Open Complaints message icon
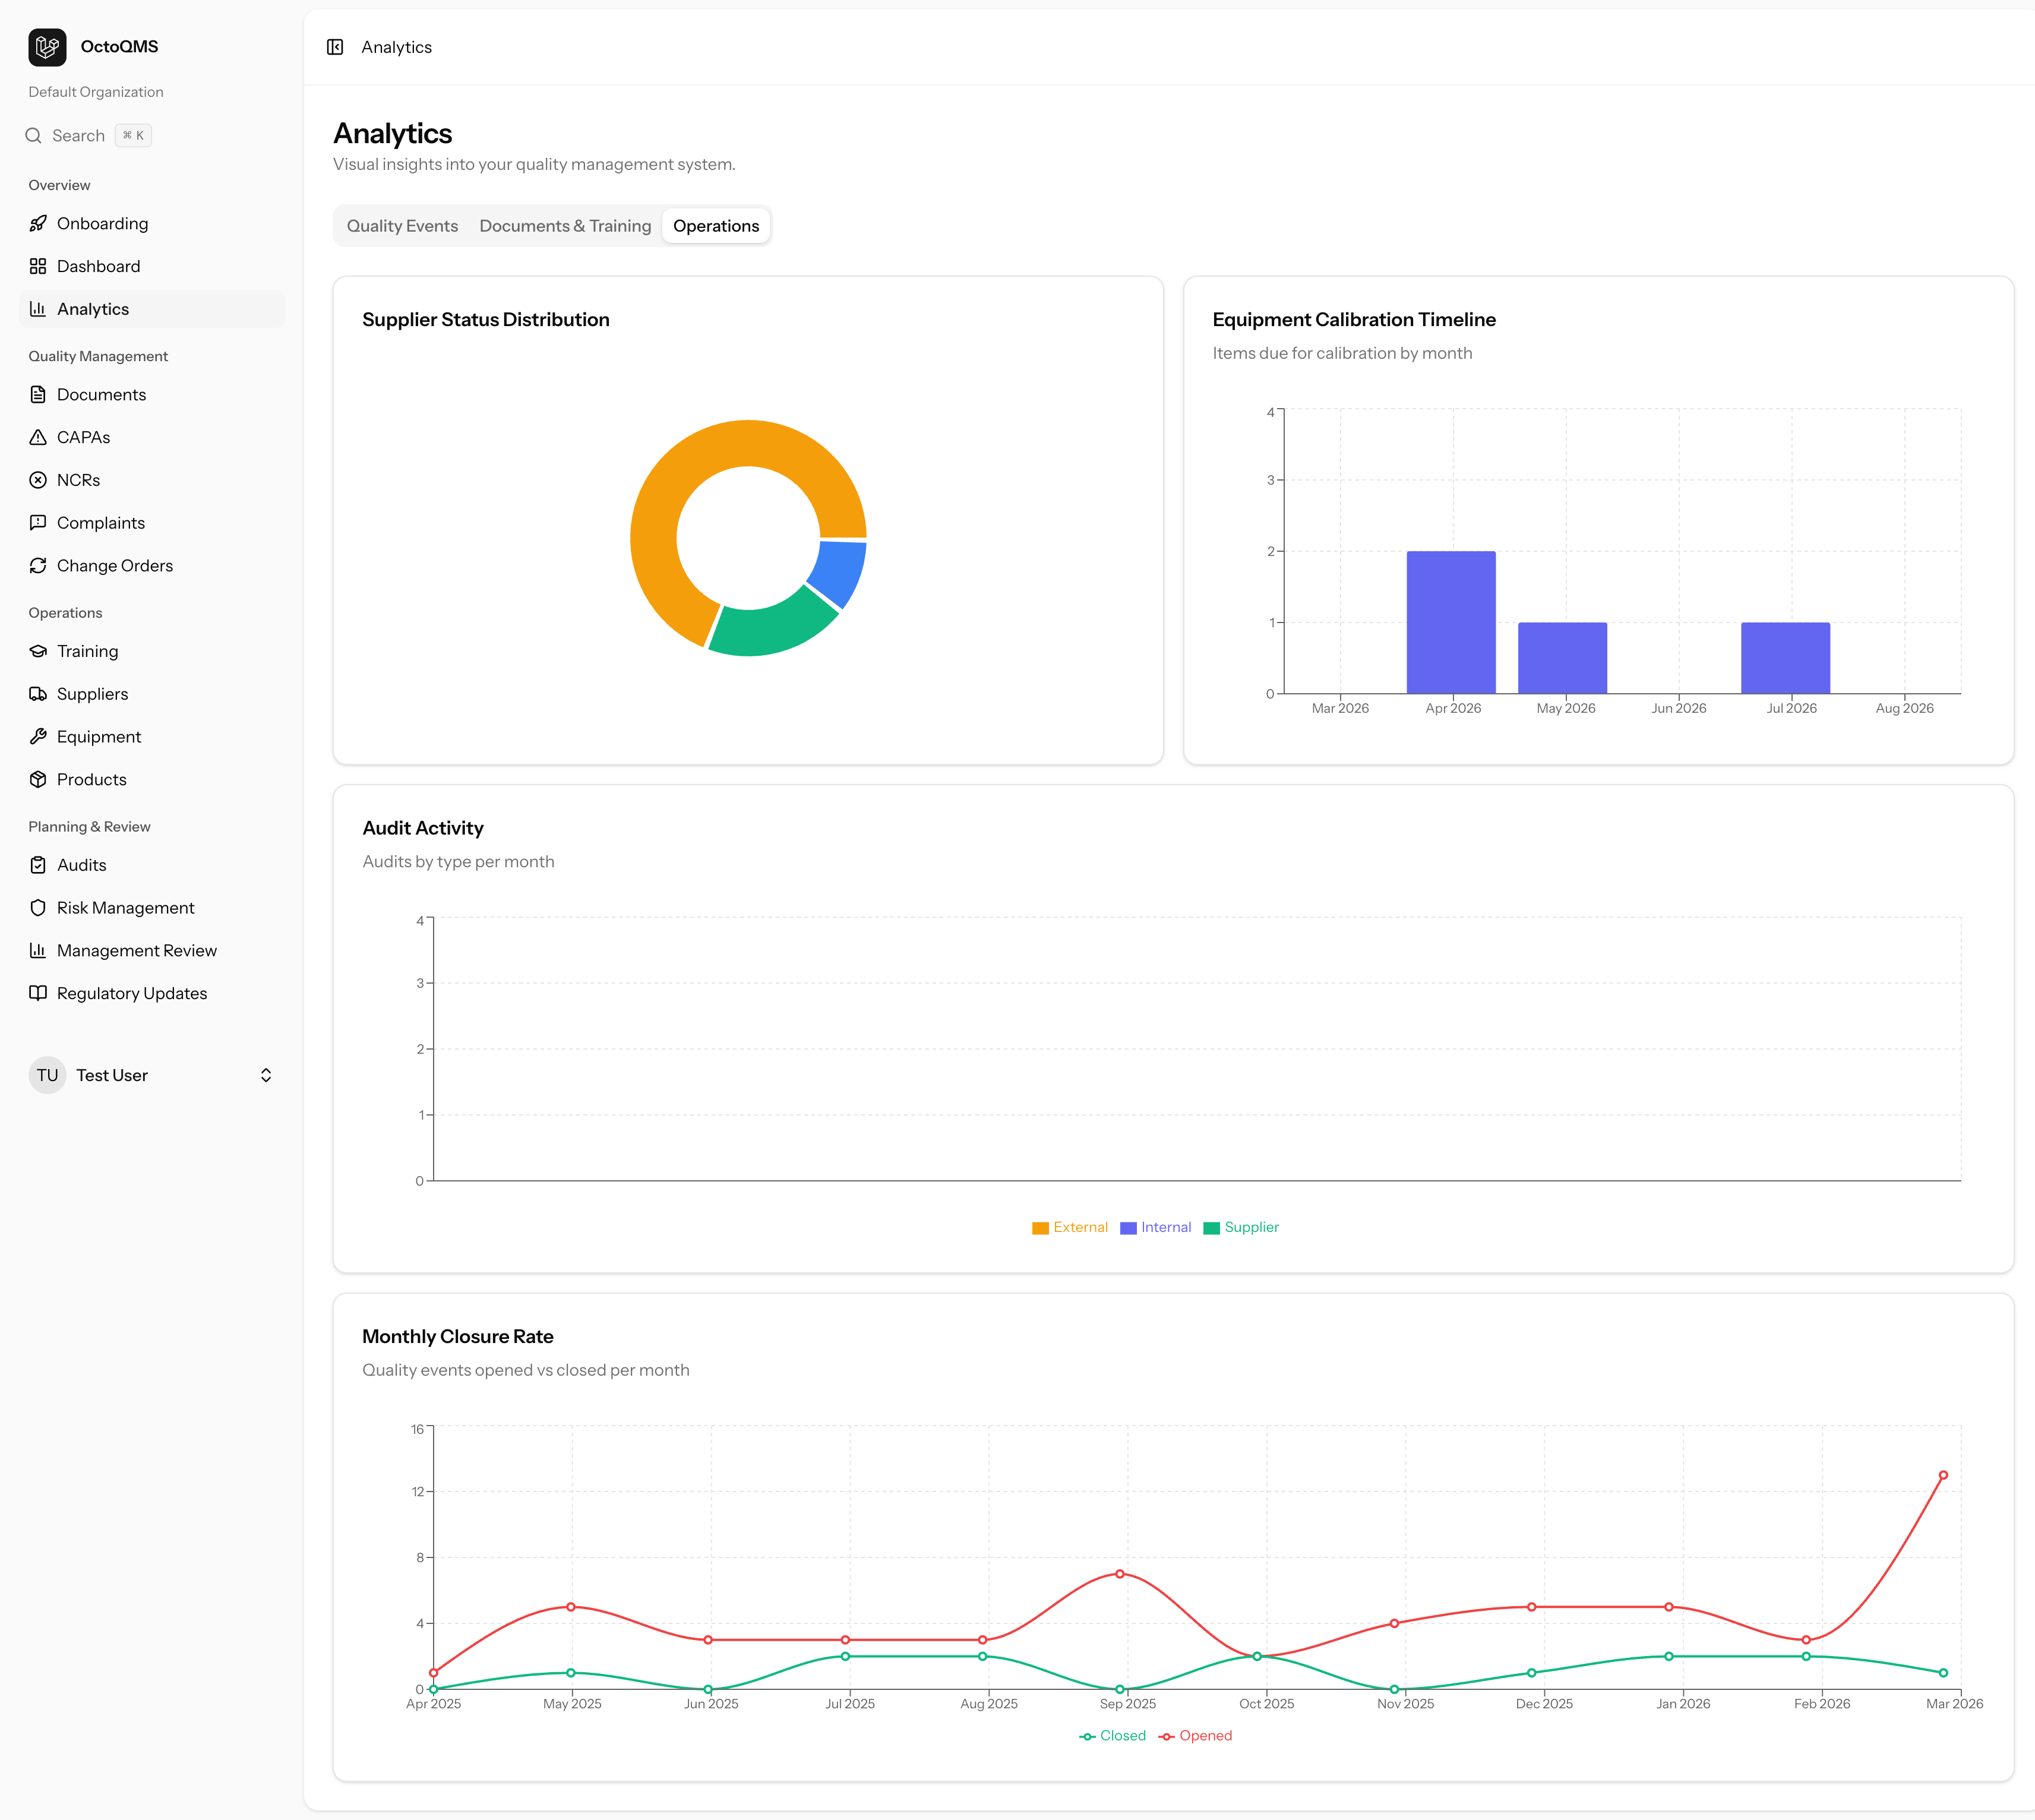This screenshot has height=1820, width=2035. (38, 523)
